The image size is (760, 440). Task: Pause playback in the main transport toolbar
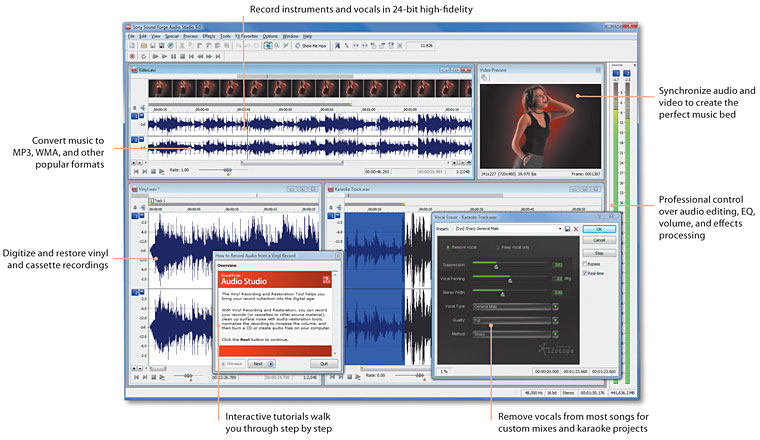click(174, 57)
